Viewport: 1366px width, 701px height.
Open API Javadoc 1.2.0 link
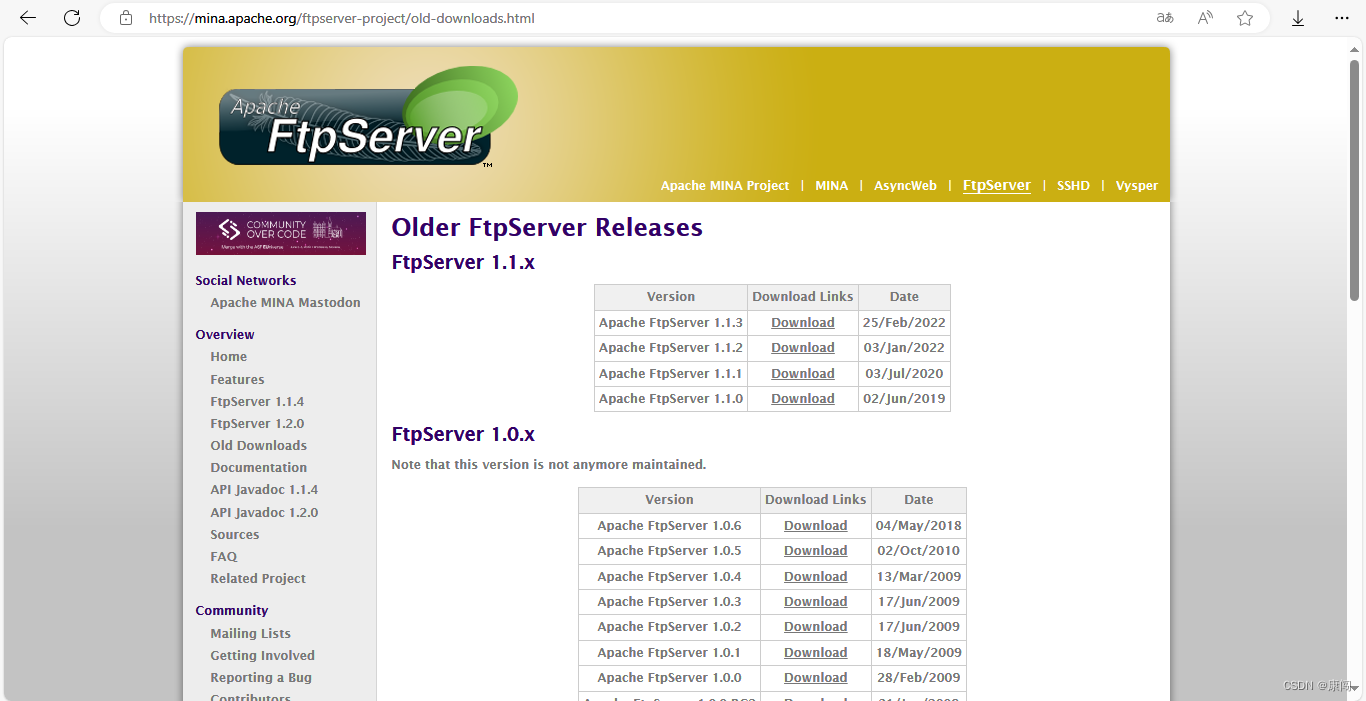[x=264, y=512]
